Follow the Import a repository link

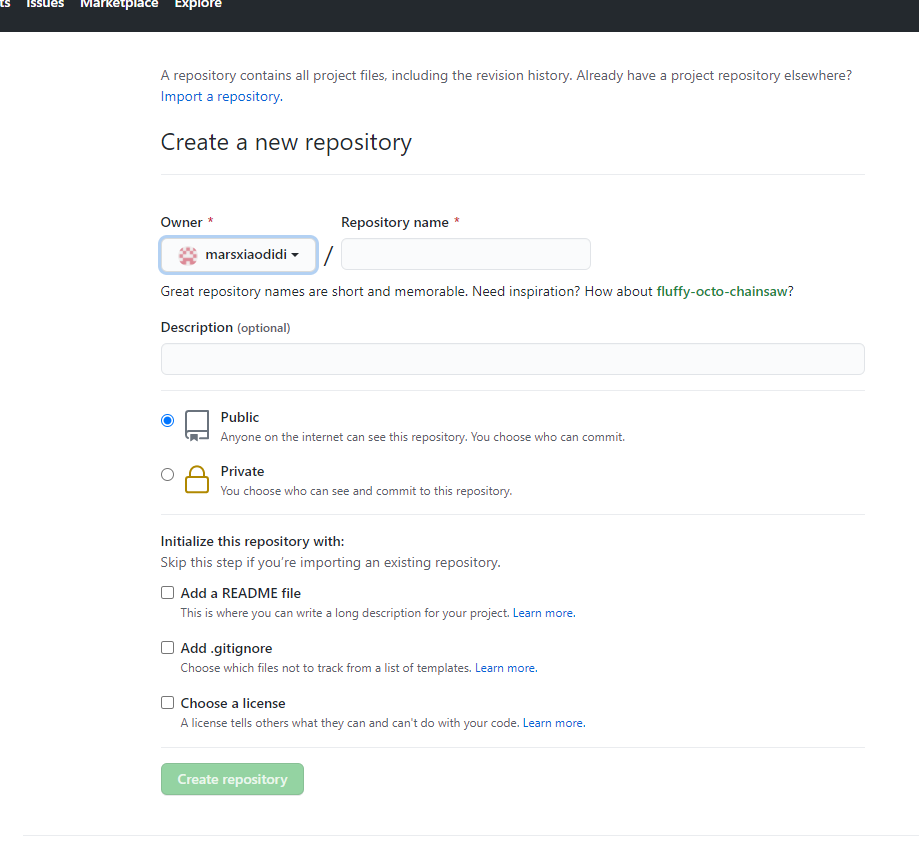(x=220, y=97)
